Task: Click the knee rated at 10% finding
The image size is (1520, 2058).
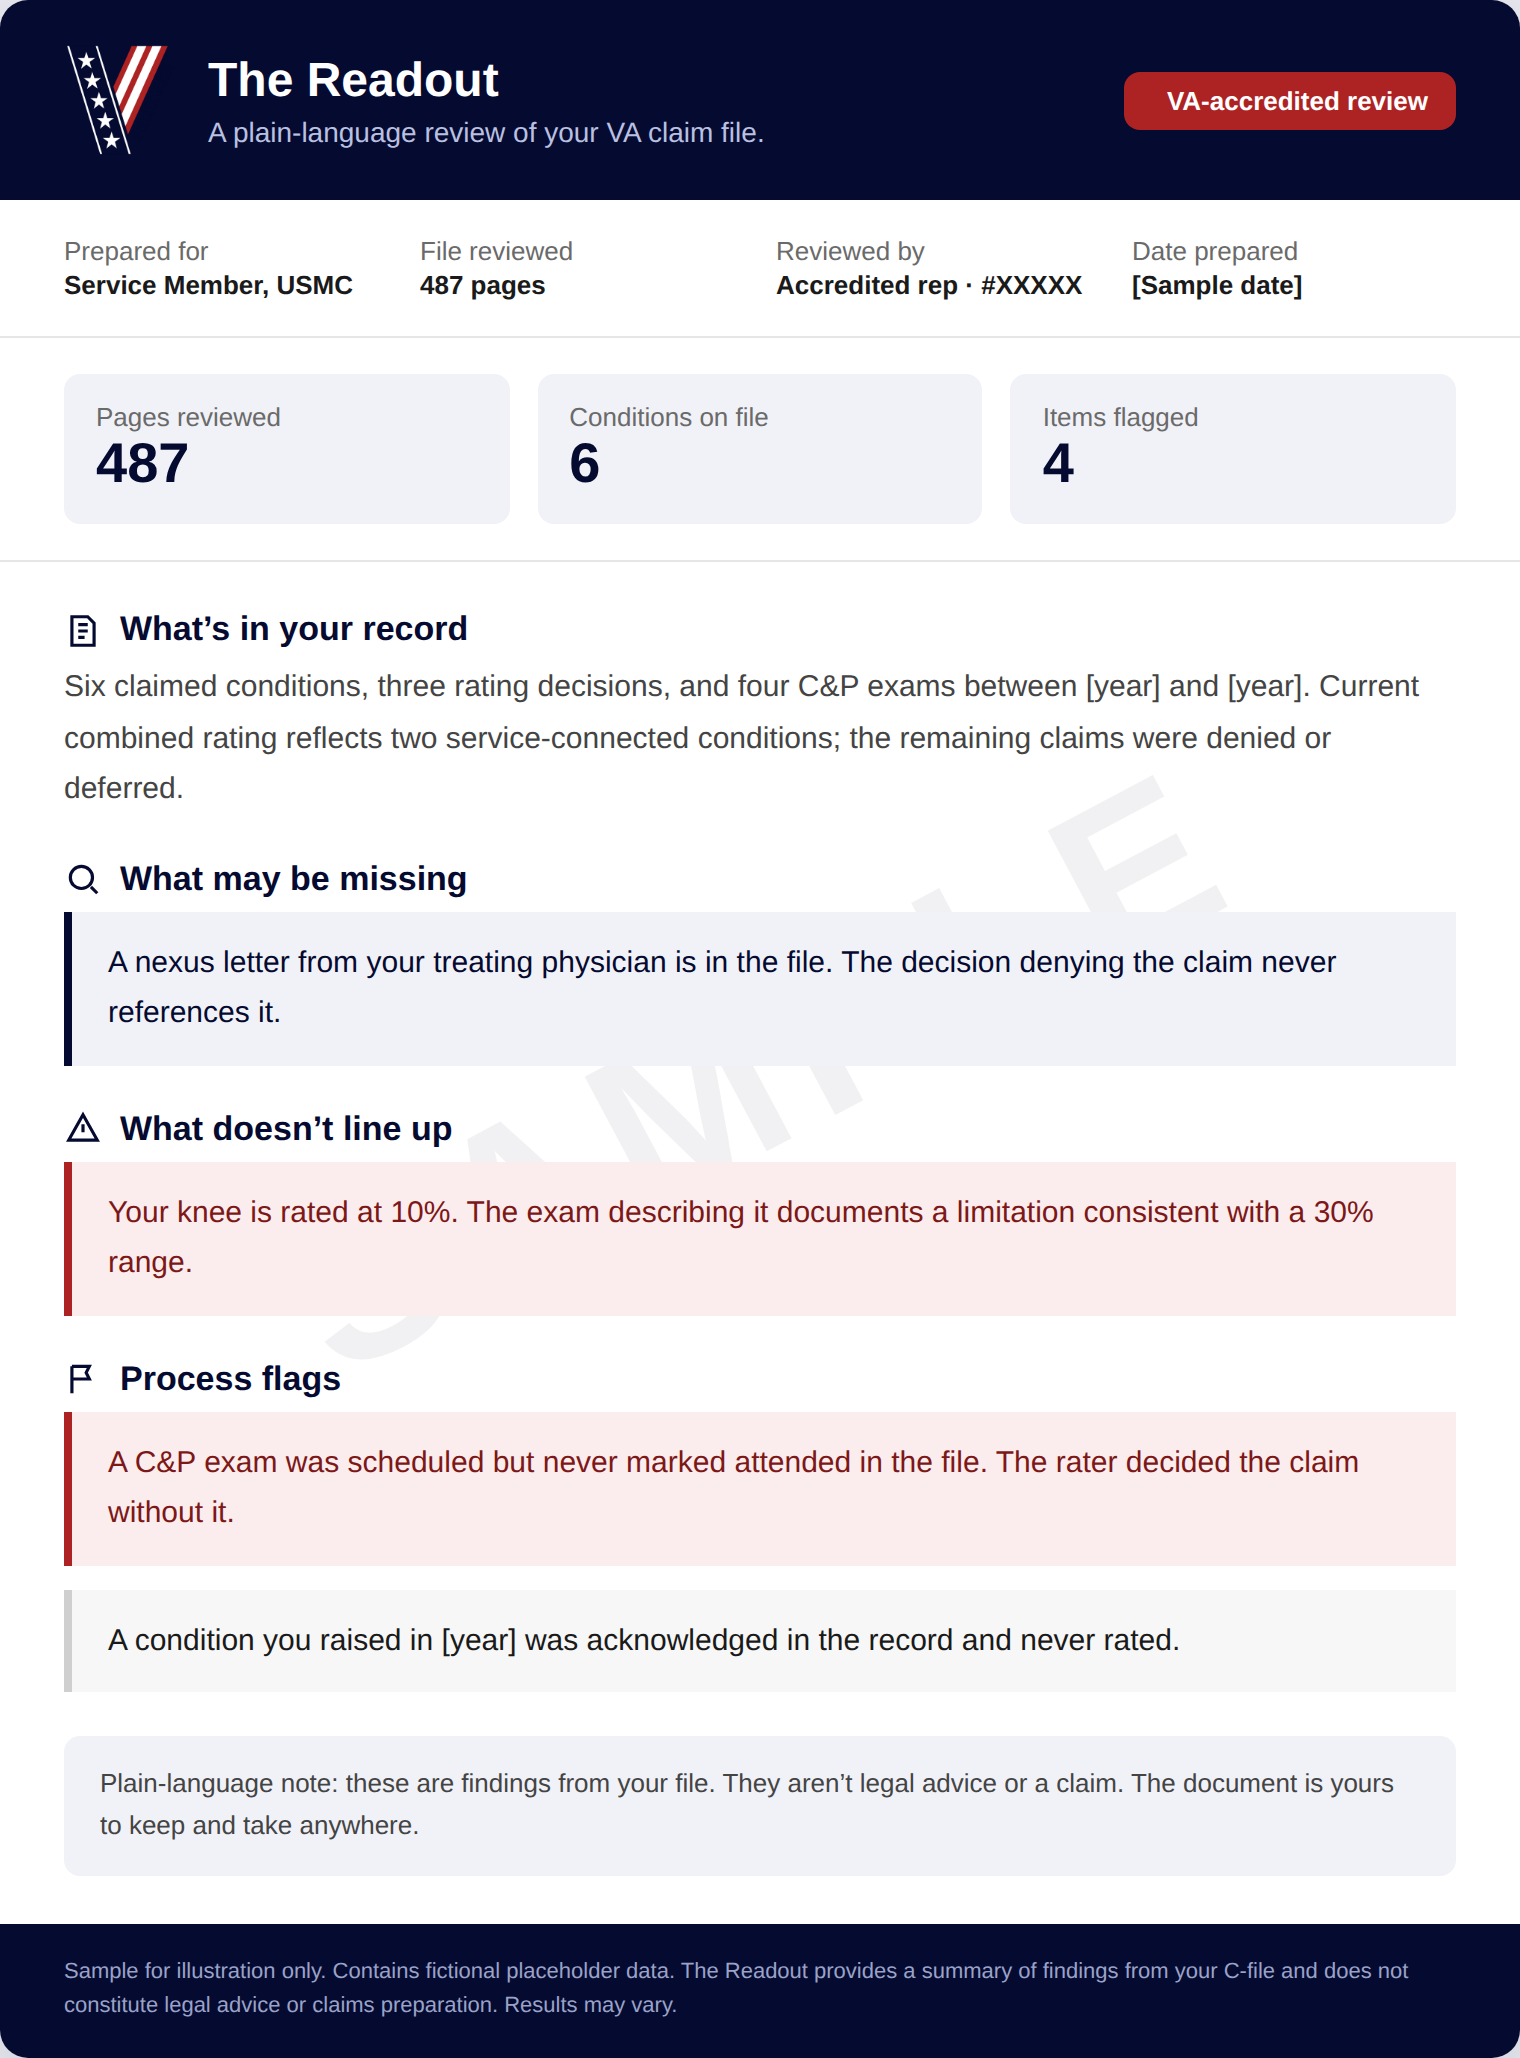Action: point(760,1239)
